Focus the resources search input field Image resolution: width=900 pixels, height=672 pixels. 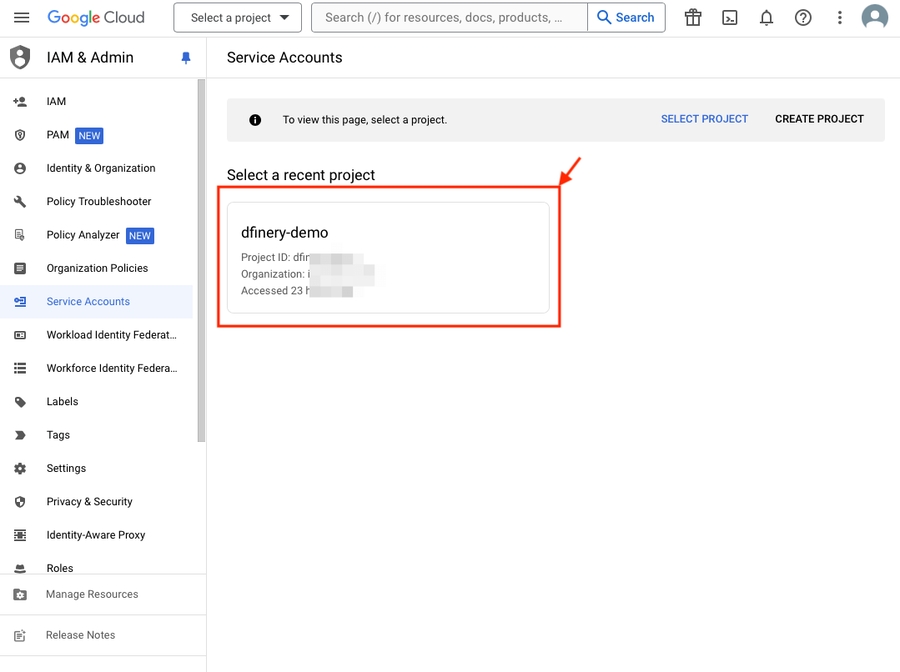click(x=450, y=18)
